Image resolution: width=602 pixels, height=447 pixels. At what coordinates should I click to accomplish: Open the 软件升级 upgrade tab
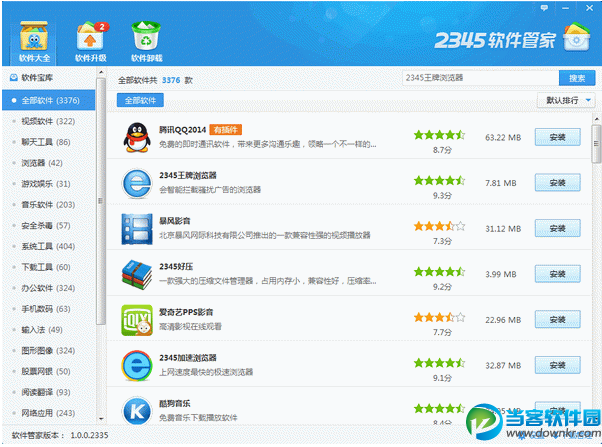[x=91, y=42]
